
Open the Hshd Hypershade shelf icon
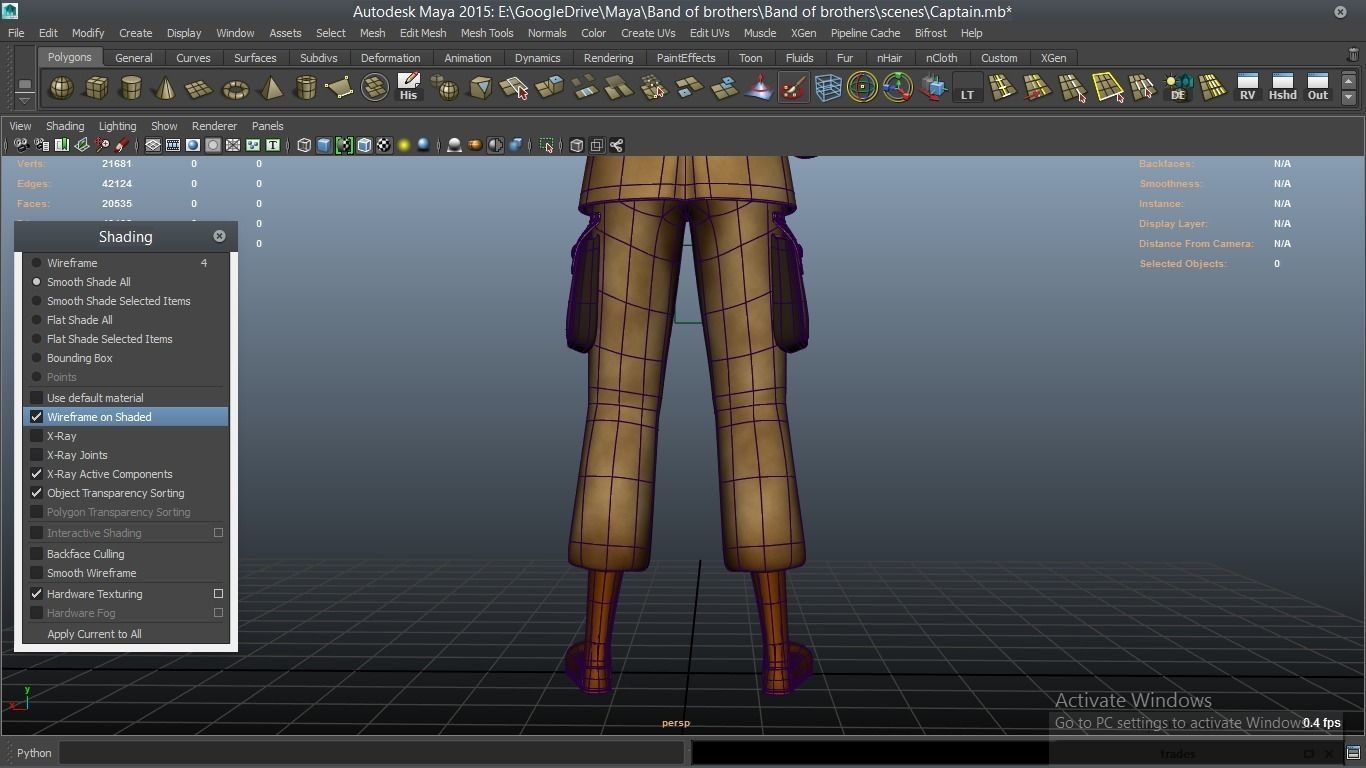(x=1282, y=88)
